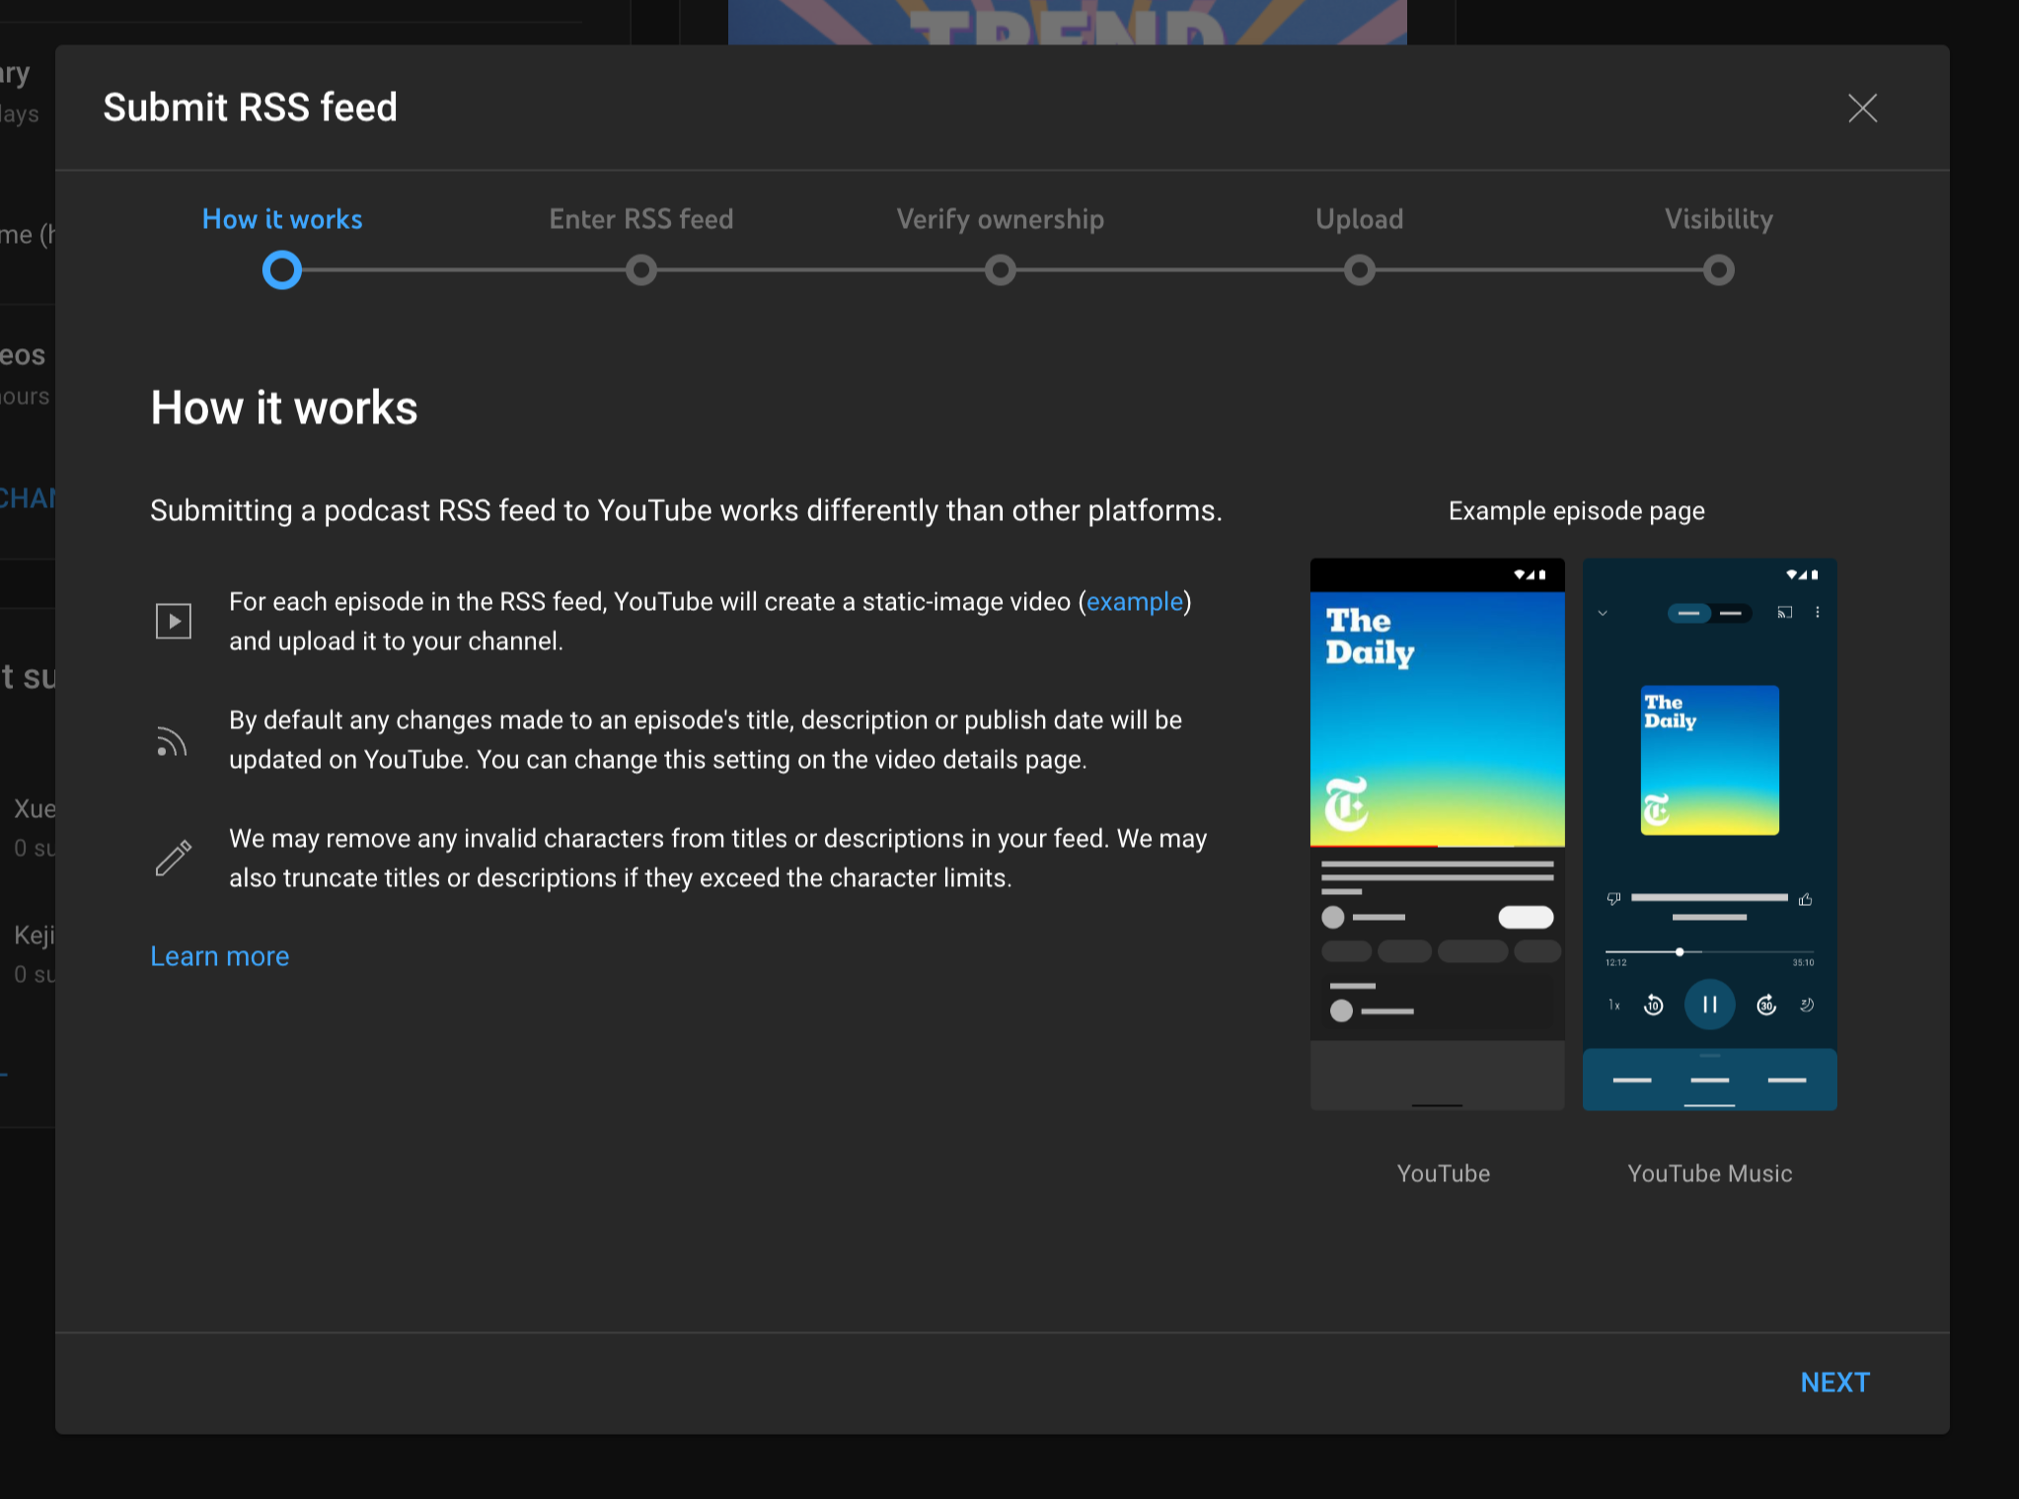Go to the Upload step circle
The height and width of the screenshot is (1499, 2019).
pyautogui.click(x=1359, y=270)
